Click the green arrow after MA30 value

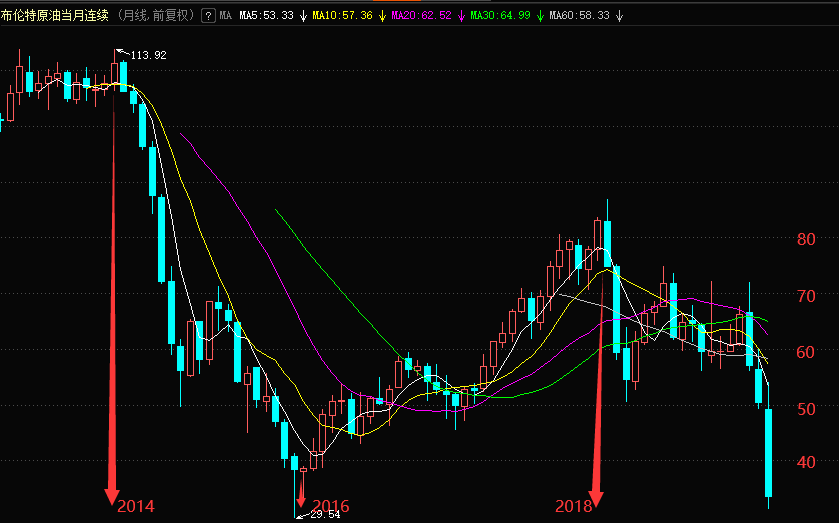540,16
